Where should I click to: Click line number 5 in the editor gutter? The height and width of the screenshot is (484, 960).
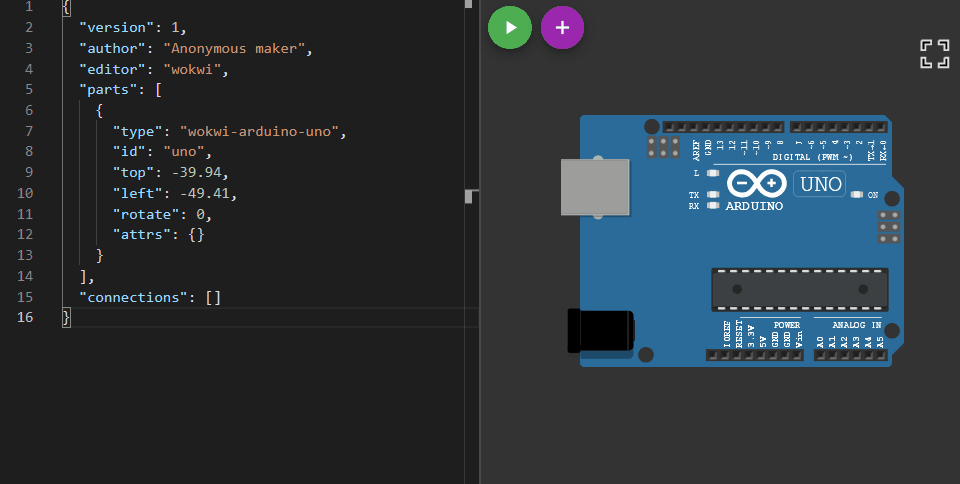click(x=28, y=90)
